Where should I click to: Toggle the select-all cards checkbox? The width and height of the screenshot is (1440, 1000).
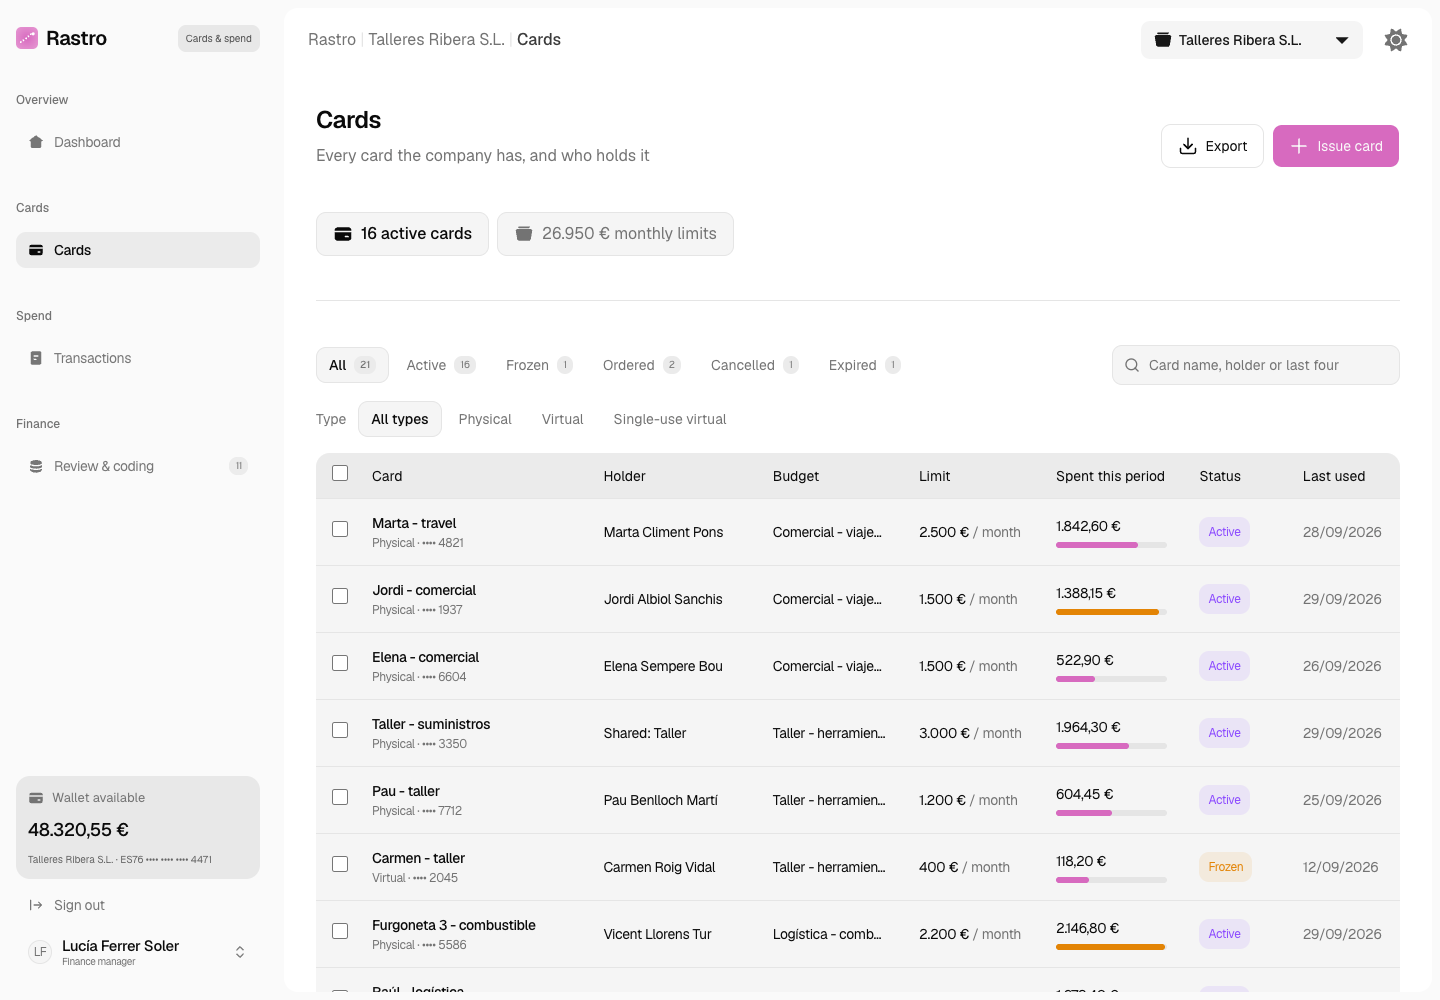point(340,473)
